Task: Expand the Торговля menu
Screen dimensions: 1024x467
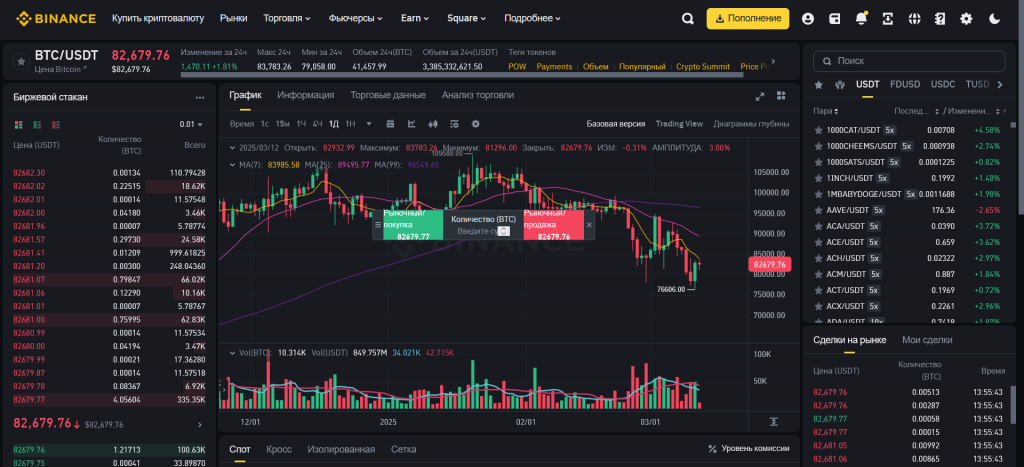Action: click(x=287, y=18)
